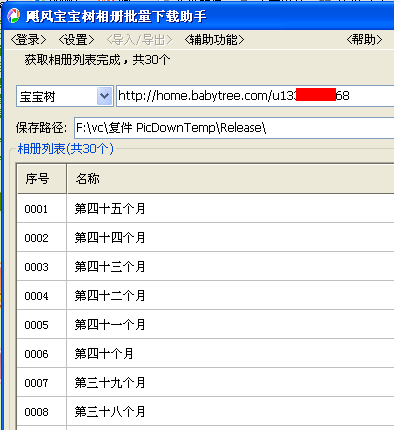Click the 相册列表(共30个) group label

[x=66, y=149]
